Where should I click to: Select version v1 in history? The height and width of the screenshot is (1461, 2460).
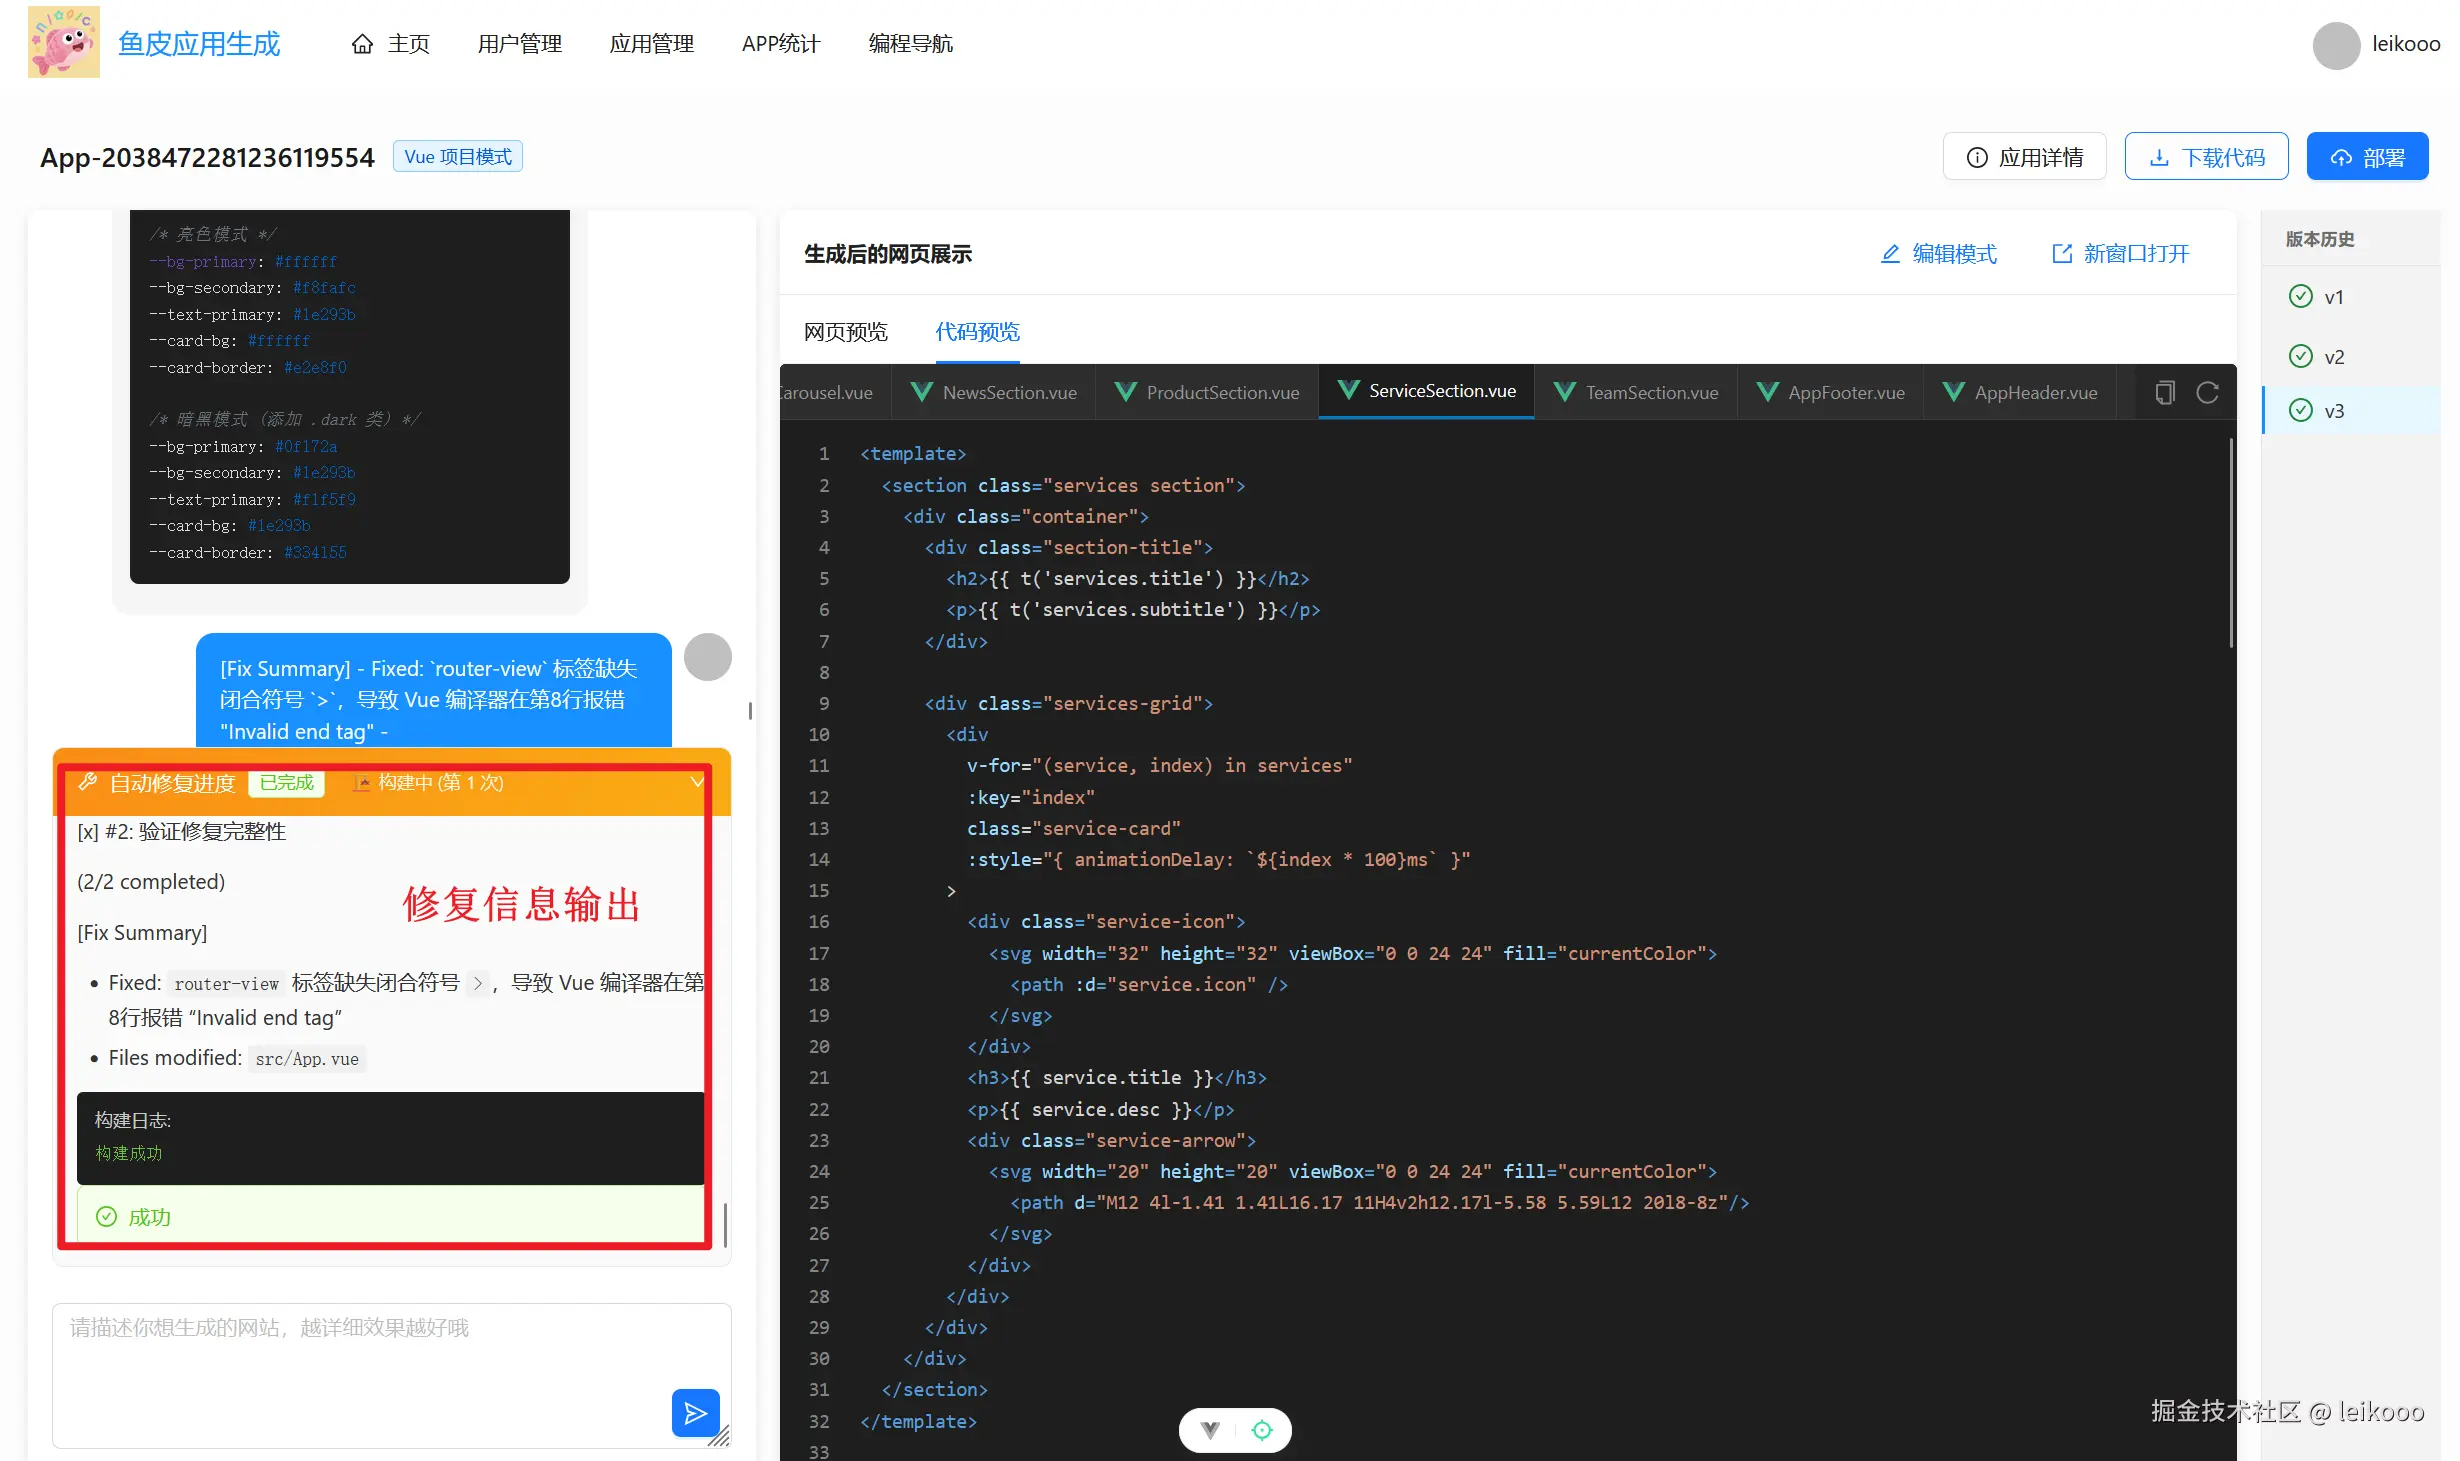tap(2332, 297)
